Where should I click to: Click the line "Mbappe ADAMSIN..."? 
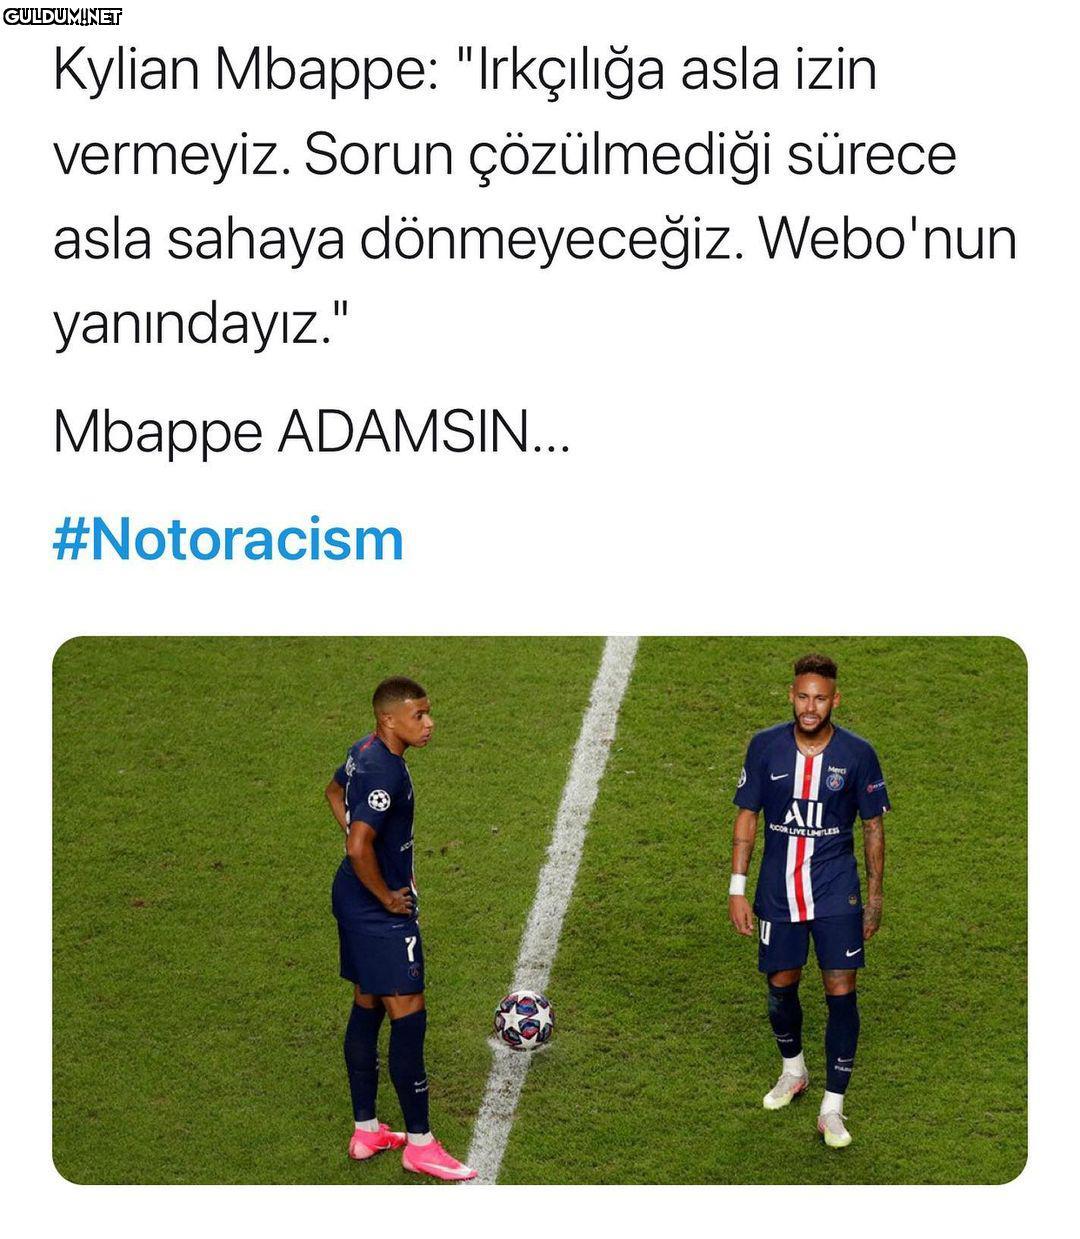tap(311, 433)
